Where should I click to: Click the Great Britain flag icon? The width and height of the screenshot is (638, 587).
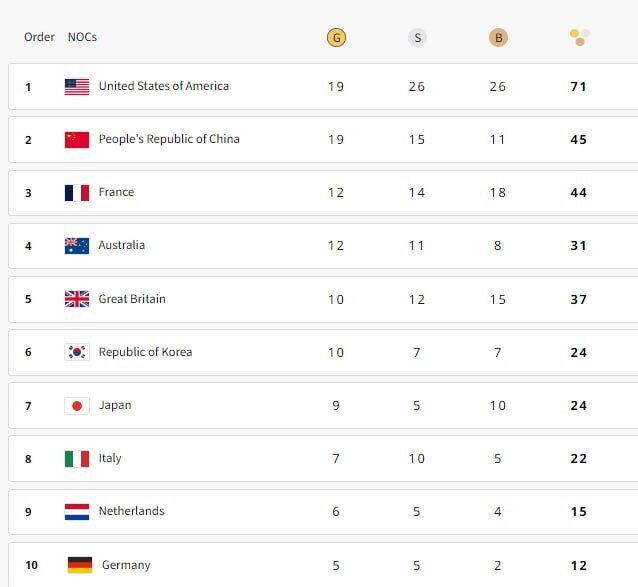coord(77,299)
